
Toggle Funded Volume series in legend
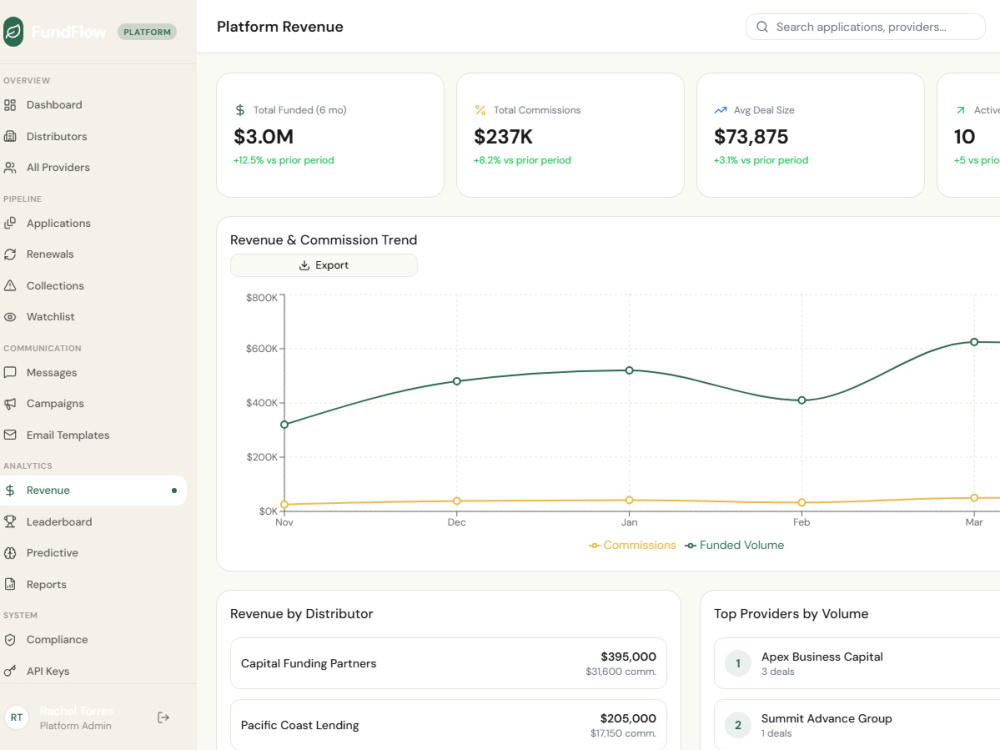734,545
